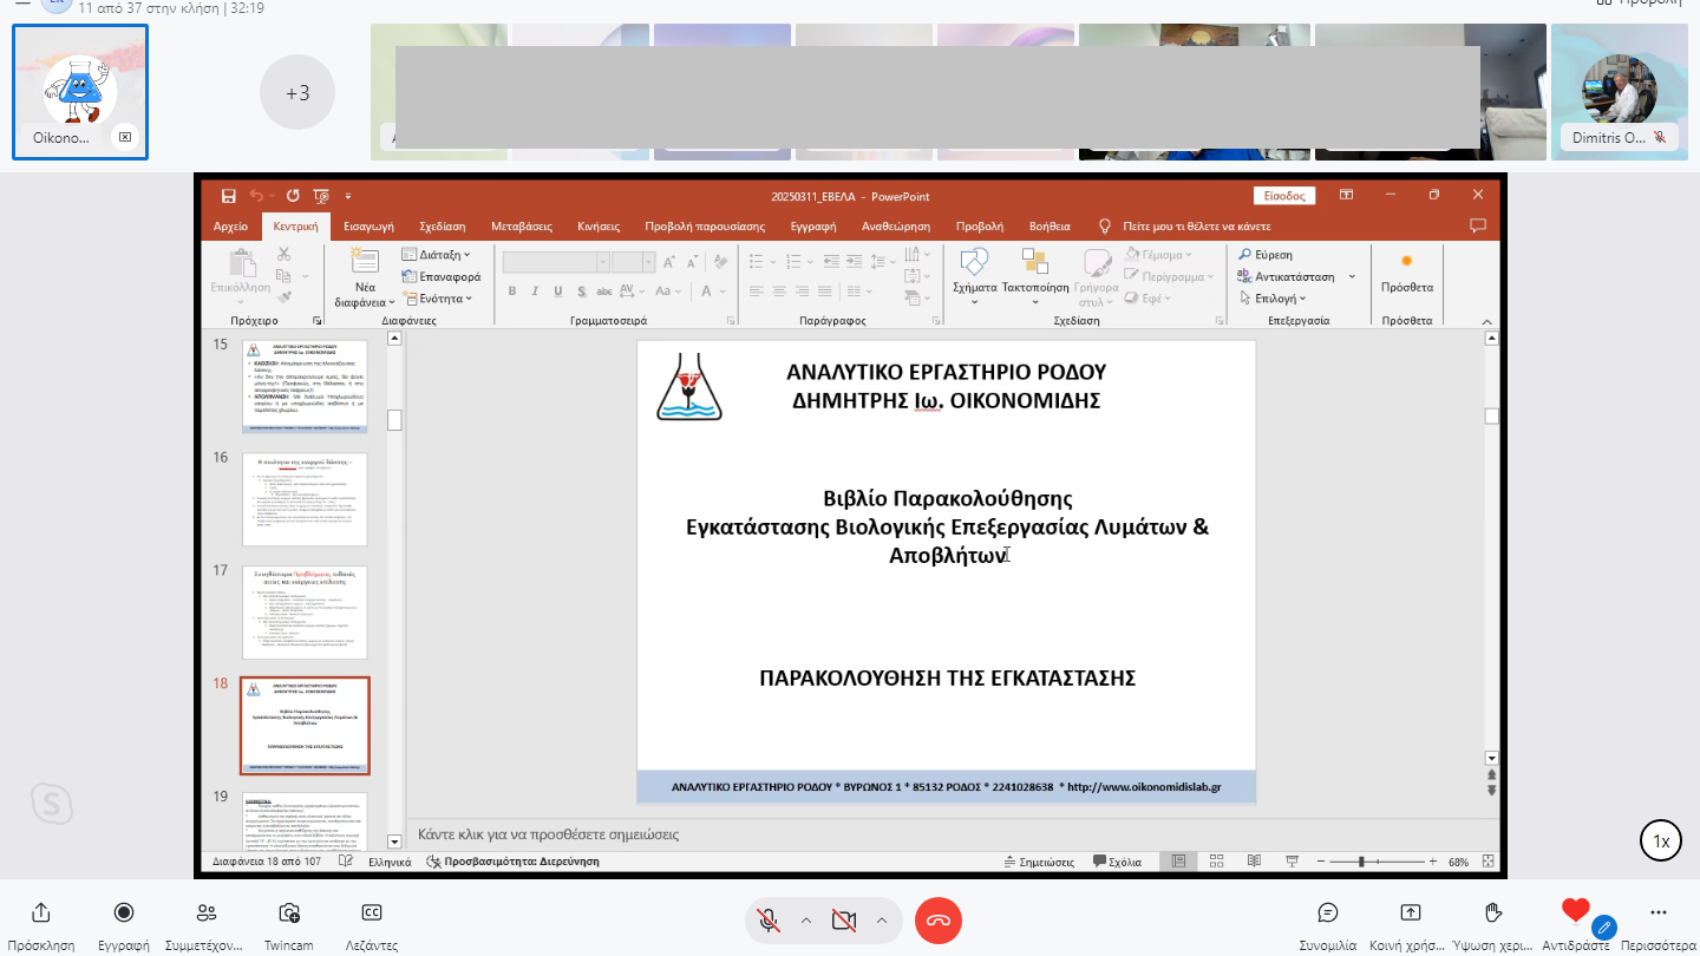Toggle Underline formatting
The width and height of the screenshot is (1700, 956).
coord(558,291)
